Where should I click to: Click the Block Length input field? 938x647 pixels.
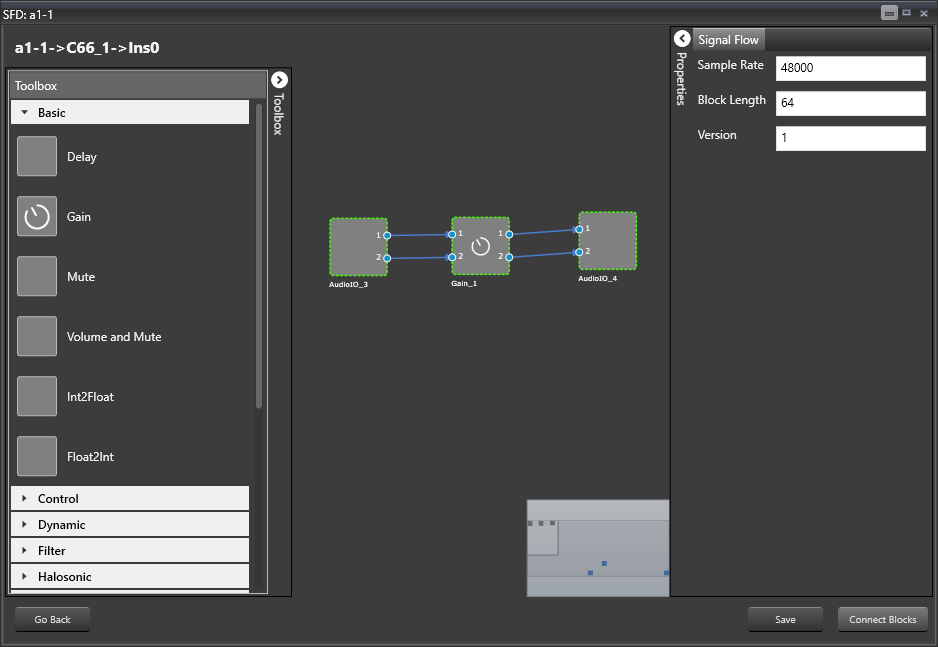pos(851,103)
